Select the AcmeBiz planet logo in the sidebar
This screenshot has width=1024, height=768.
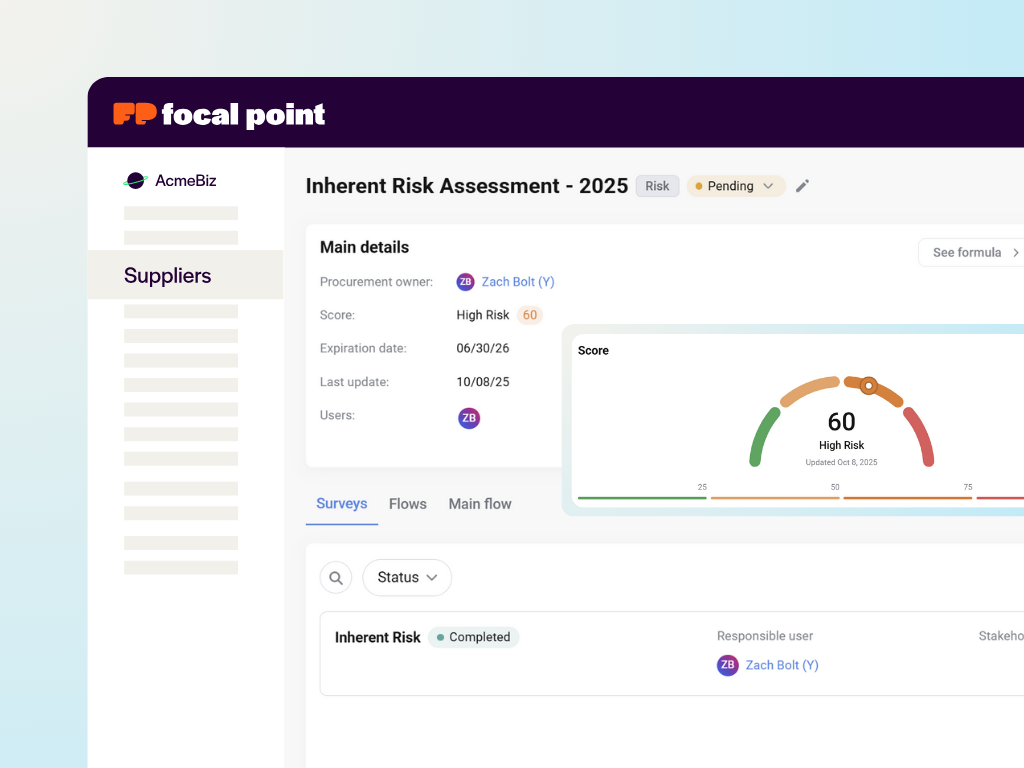click(x=135, y=180)
